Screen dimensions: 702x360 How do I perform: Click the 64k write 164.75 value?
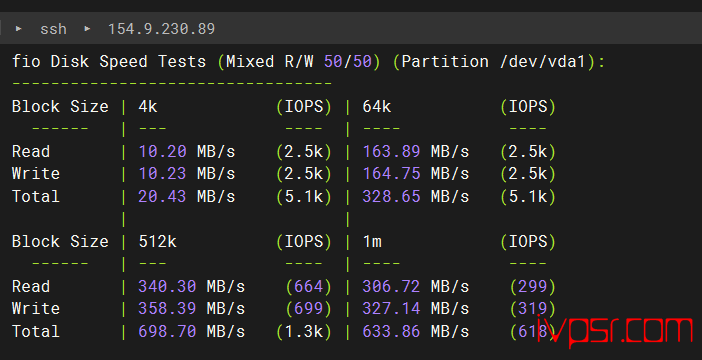(391, 174)
